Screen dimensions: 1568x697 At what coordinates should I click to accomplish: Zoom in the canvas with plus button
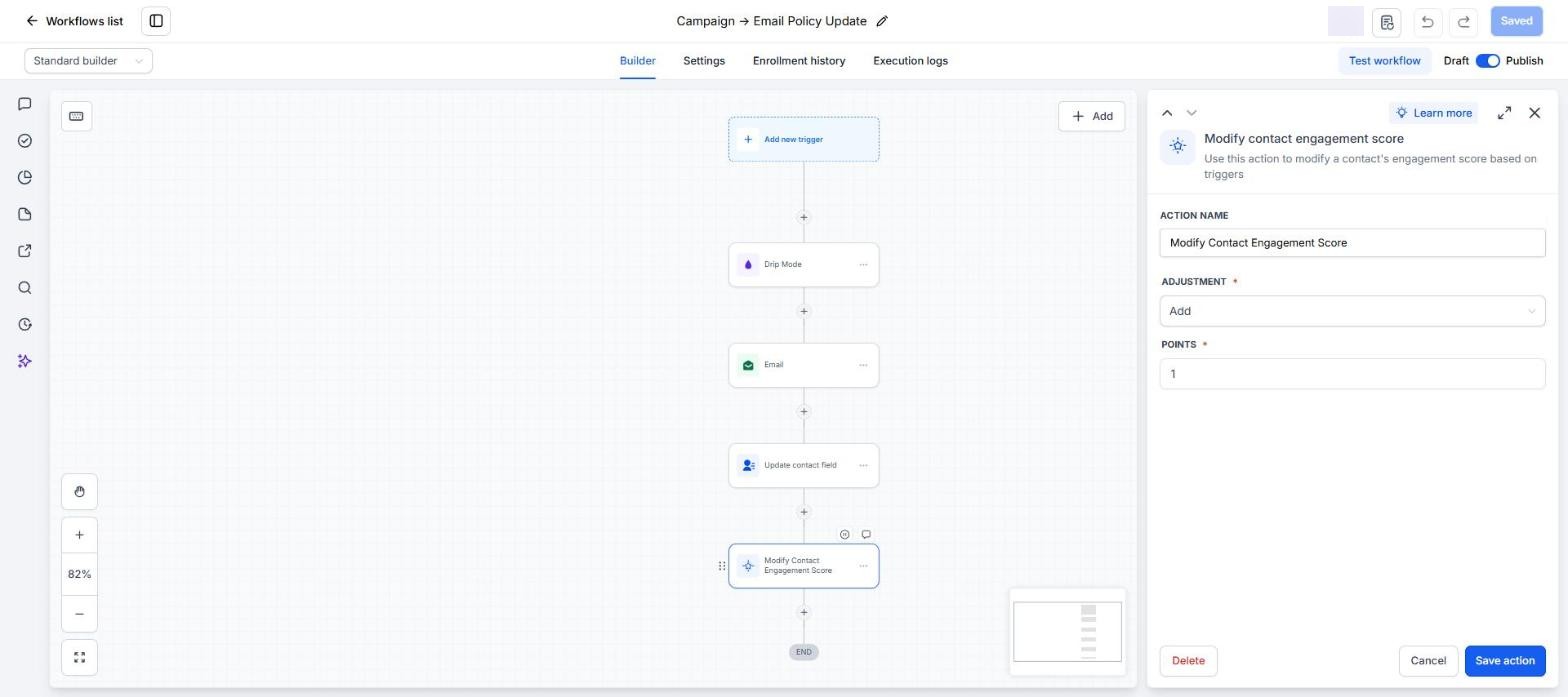tap(79, 535)
